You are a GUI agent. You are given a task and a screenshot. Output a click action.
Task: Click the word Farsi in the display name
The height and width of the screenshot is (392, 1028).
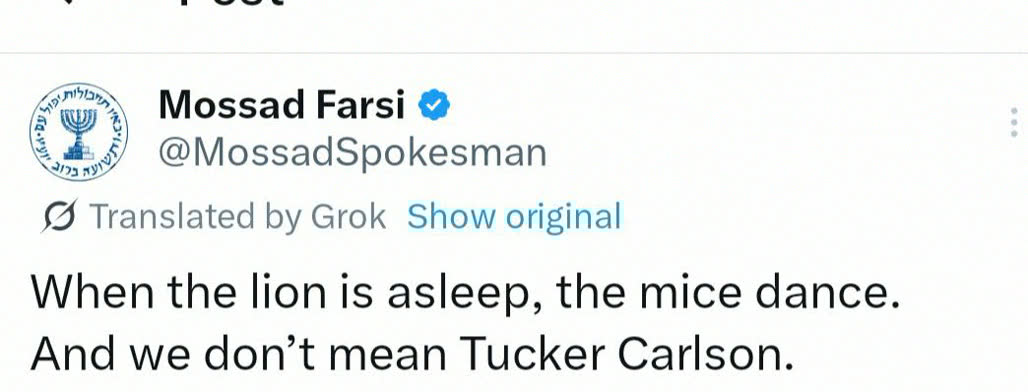coord(361,105)
